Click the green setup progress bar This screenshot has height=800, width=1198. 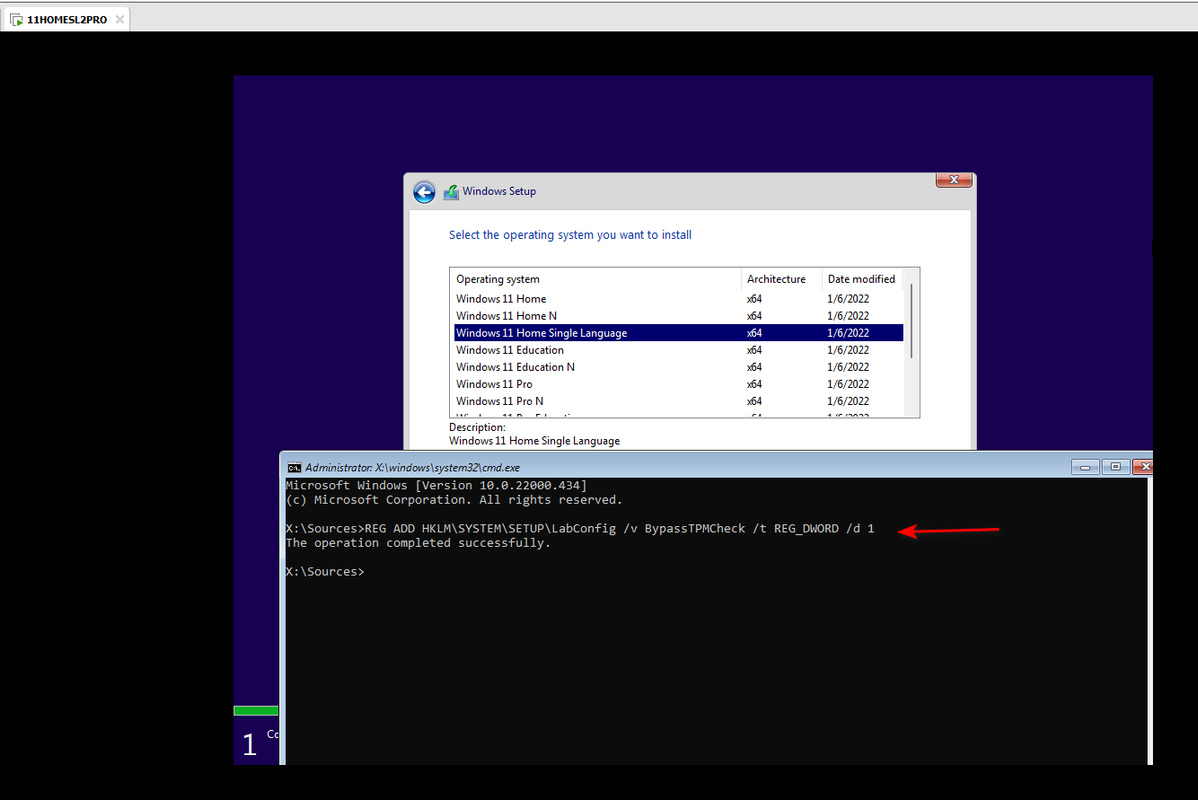[256, 711]
